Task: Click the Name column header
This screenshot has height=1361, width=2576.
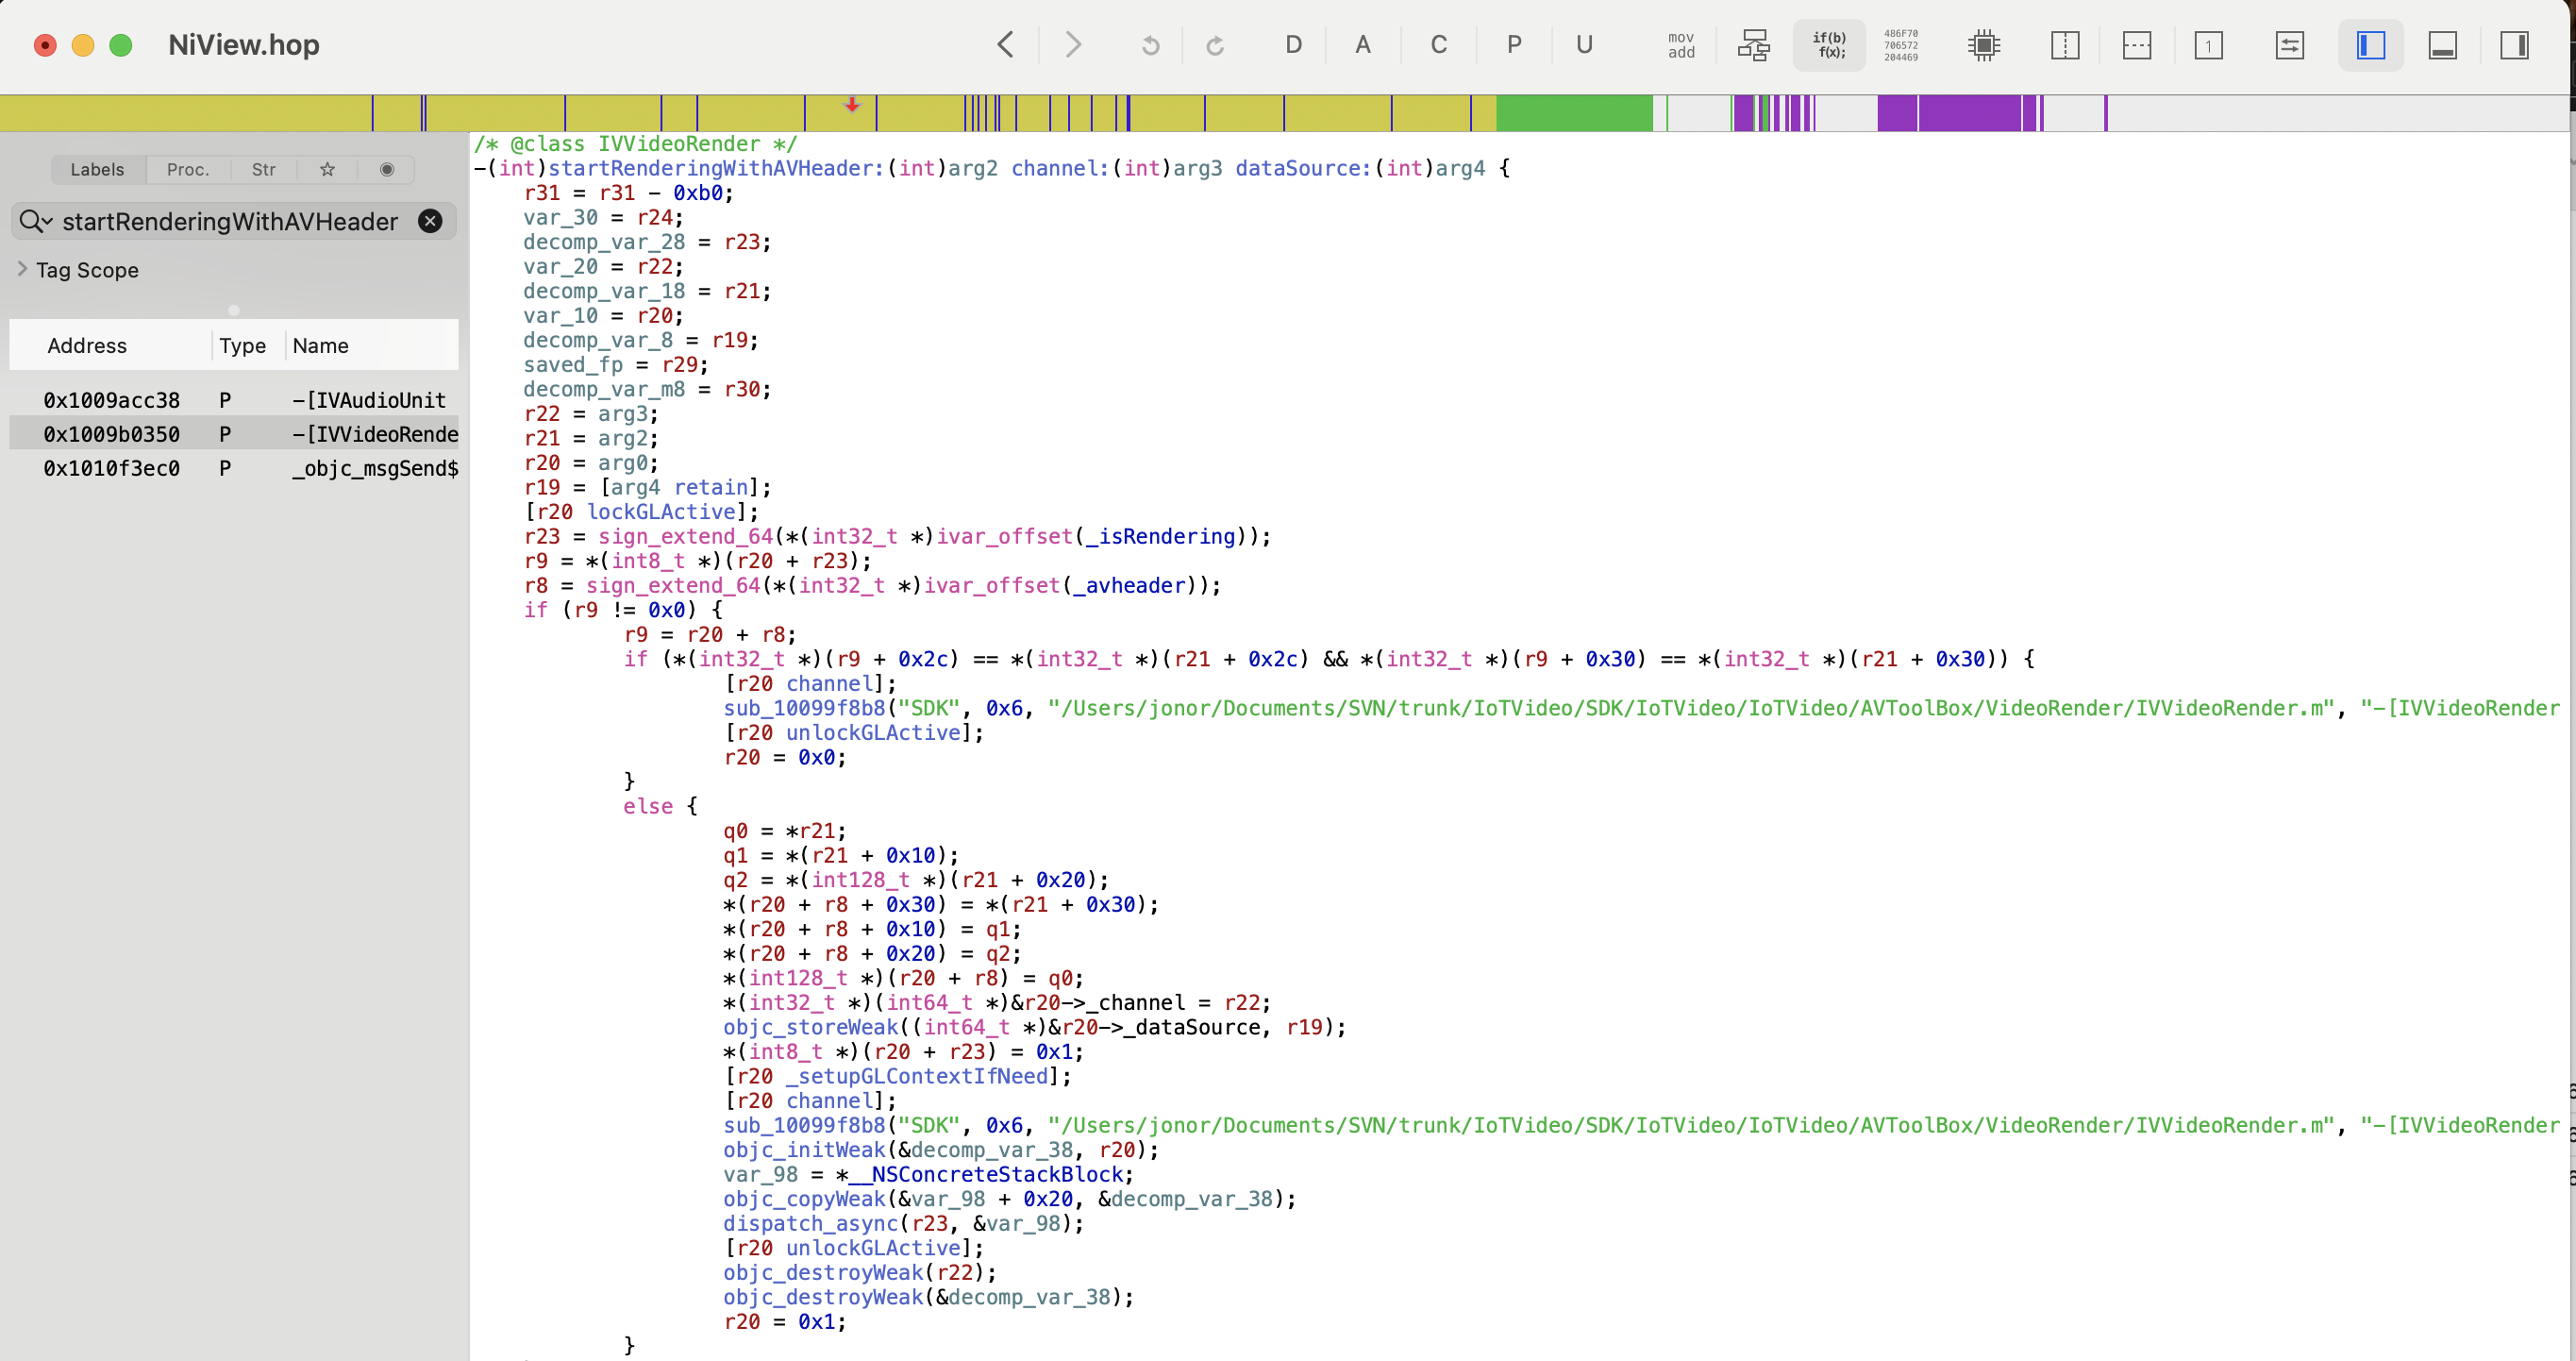Action: 321,346
